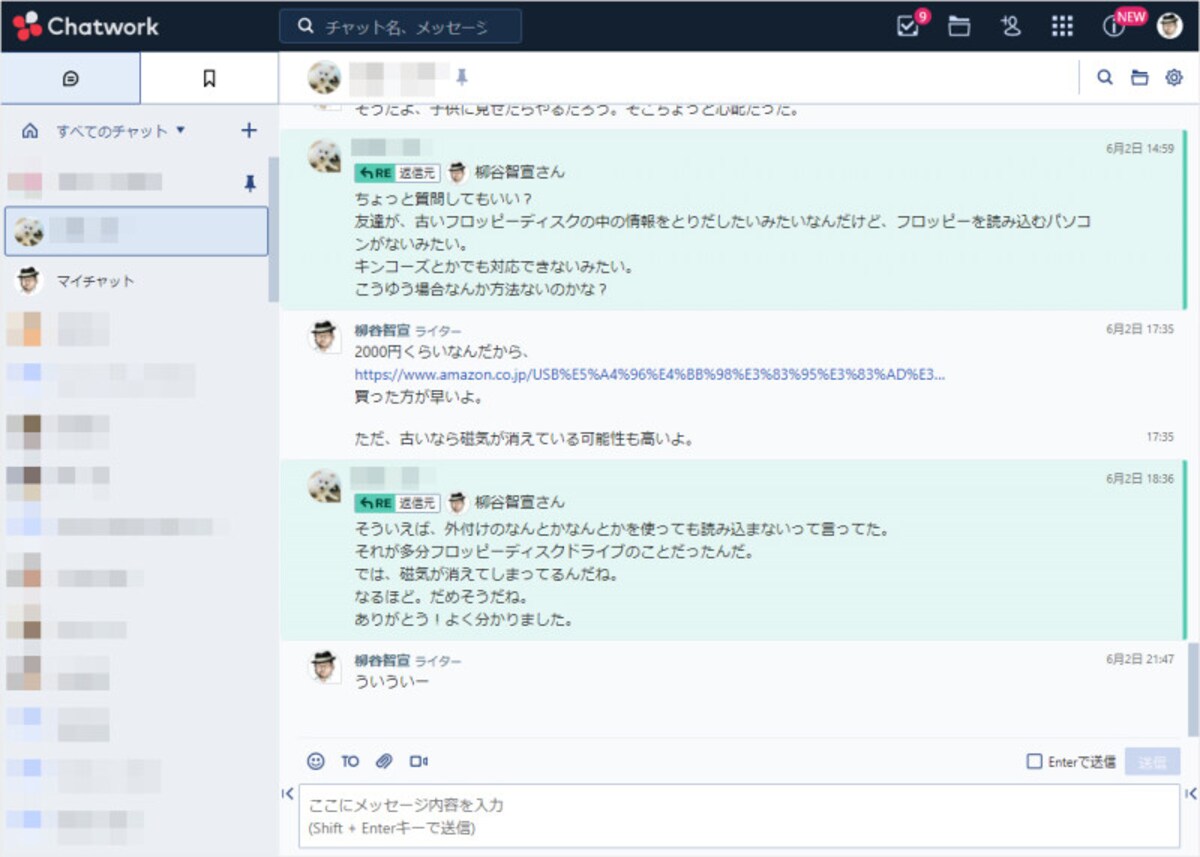1200x857 pixels.
Task: Open the apps grid icon in header
Action: point(1062,26)
